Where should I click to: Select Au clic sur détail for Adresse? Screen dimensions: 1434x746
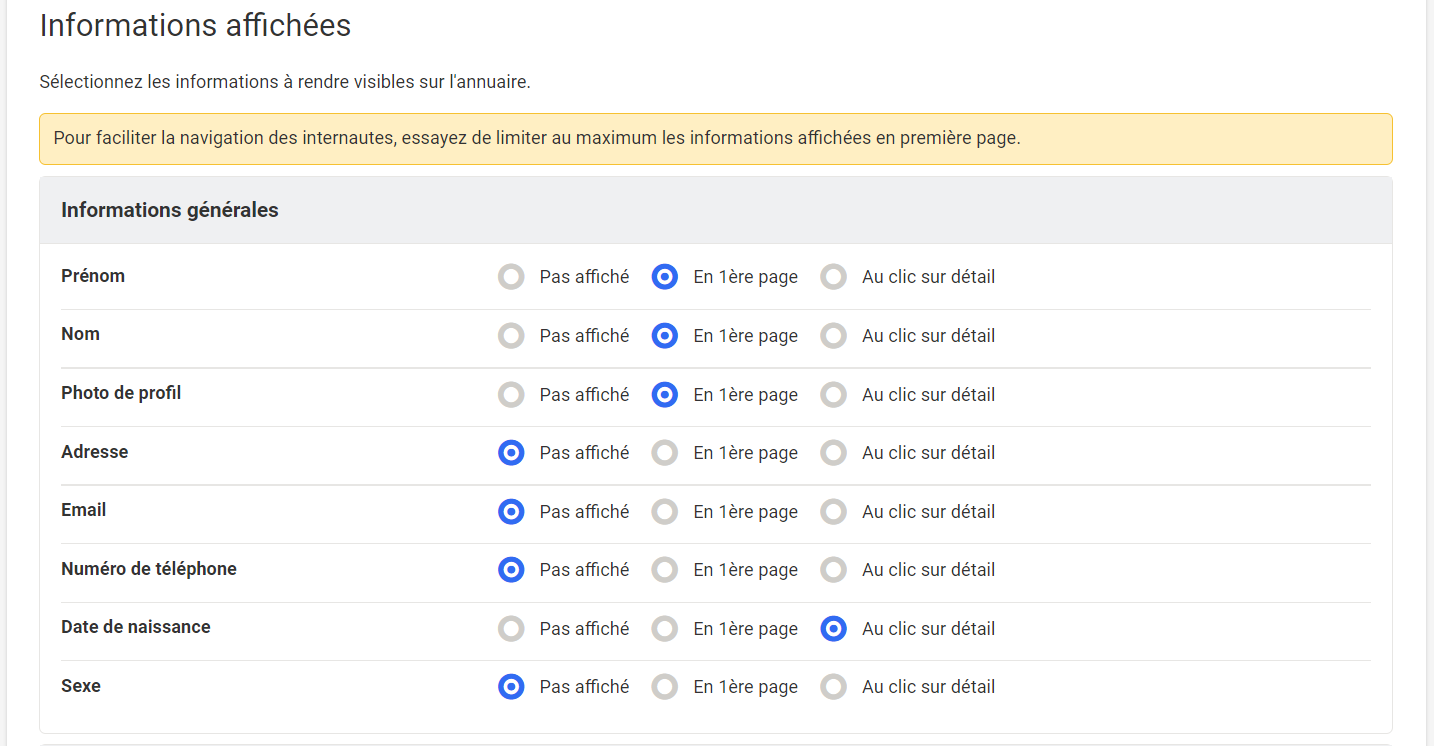pos(834,453)
